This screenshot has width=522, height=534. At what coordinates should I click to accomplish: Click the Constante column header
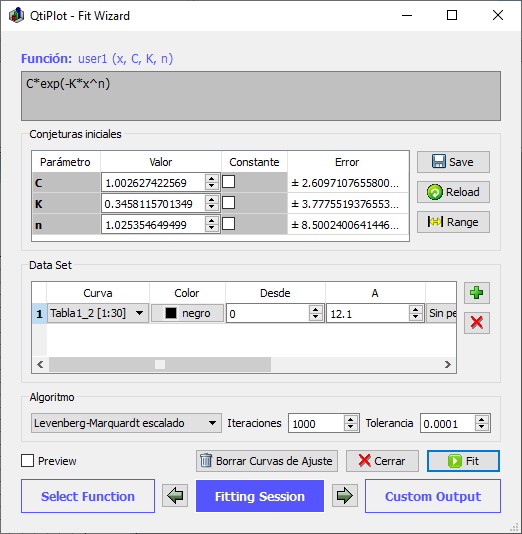pos(254,162)
